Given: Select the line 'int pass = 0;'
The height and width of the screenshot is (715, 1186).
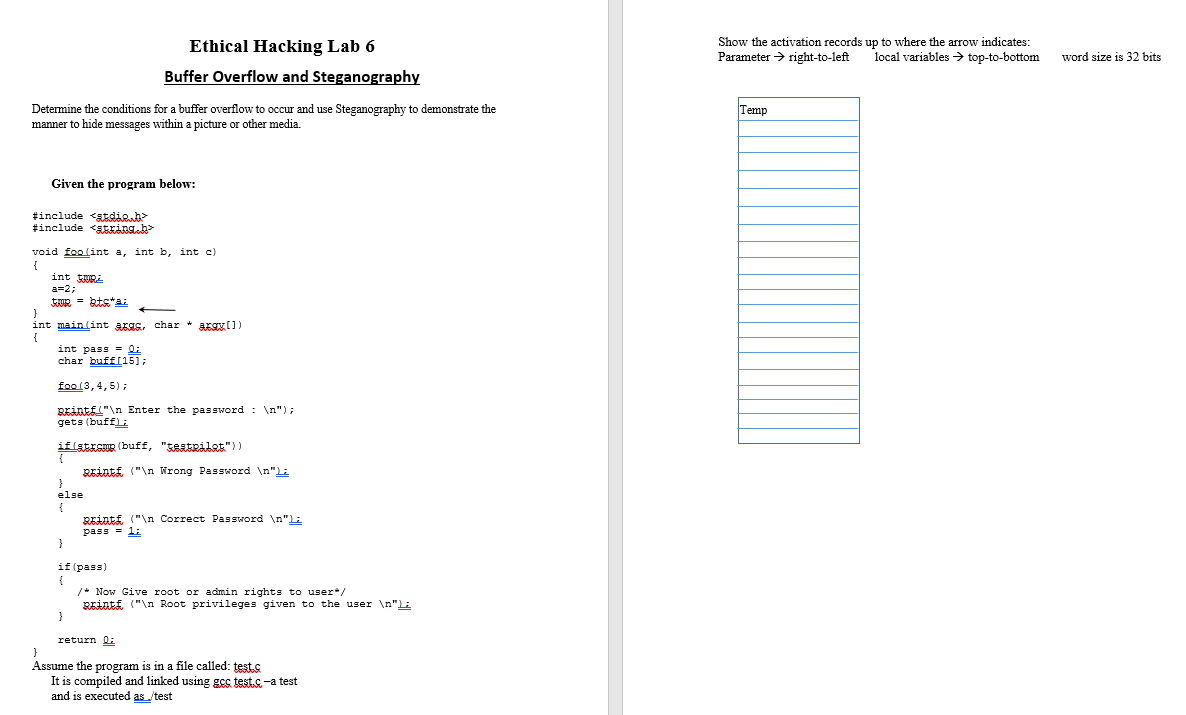Looking at the screenshot, I should [x=100, y=347].
